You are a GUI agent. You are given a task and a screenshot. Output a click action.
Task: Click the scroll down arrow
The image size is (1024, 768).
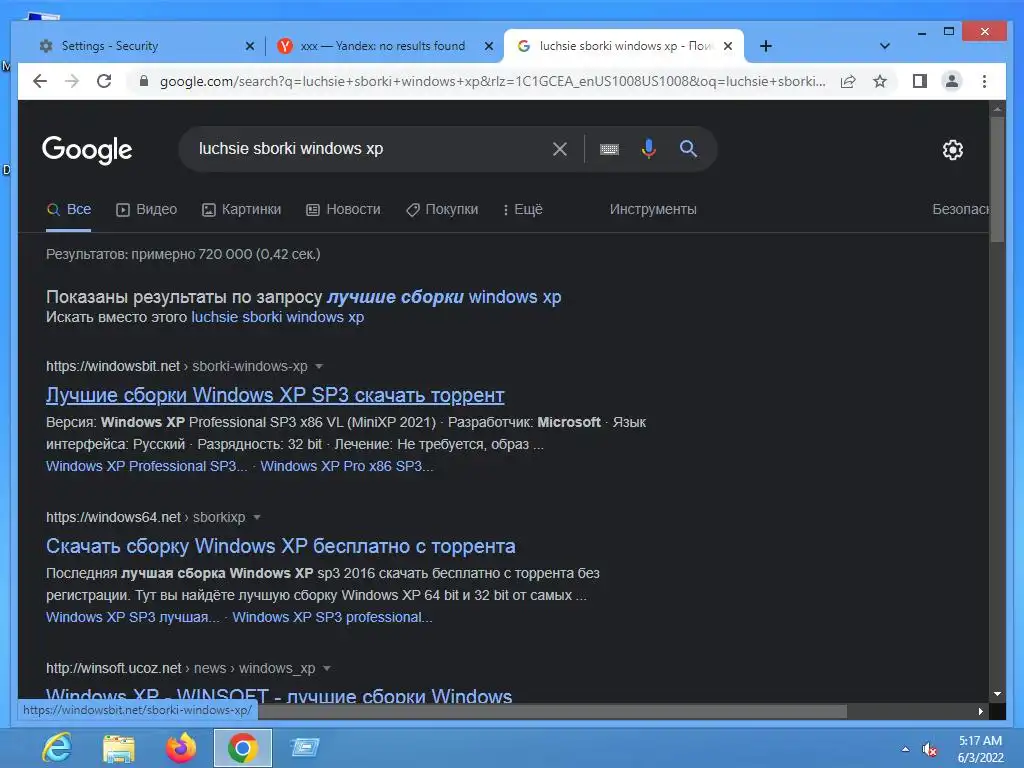pyautogui.click(x=997, y=694)
